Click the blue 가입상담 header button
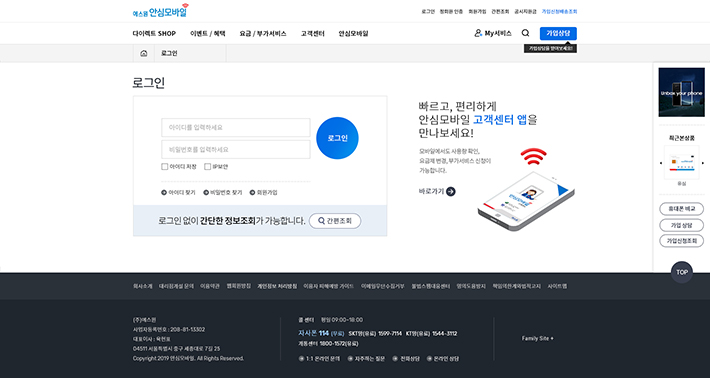710x378 pixels. click(558, 33)
